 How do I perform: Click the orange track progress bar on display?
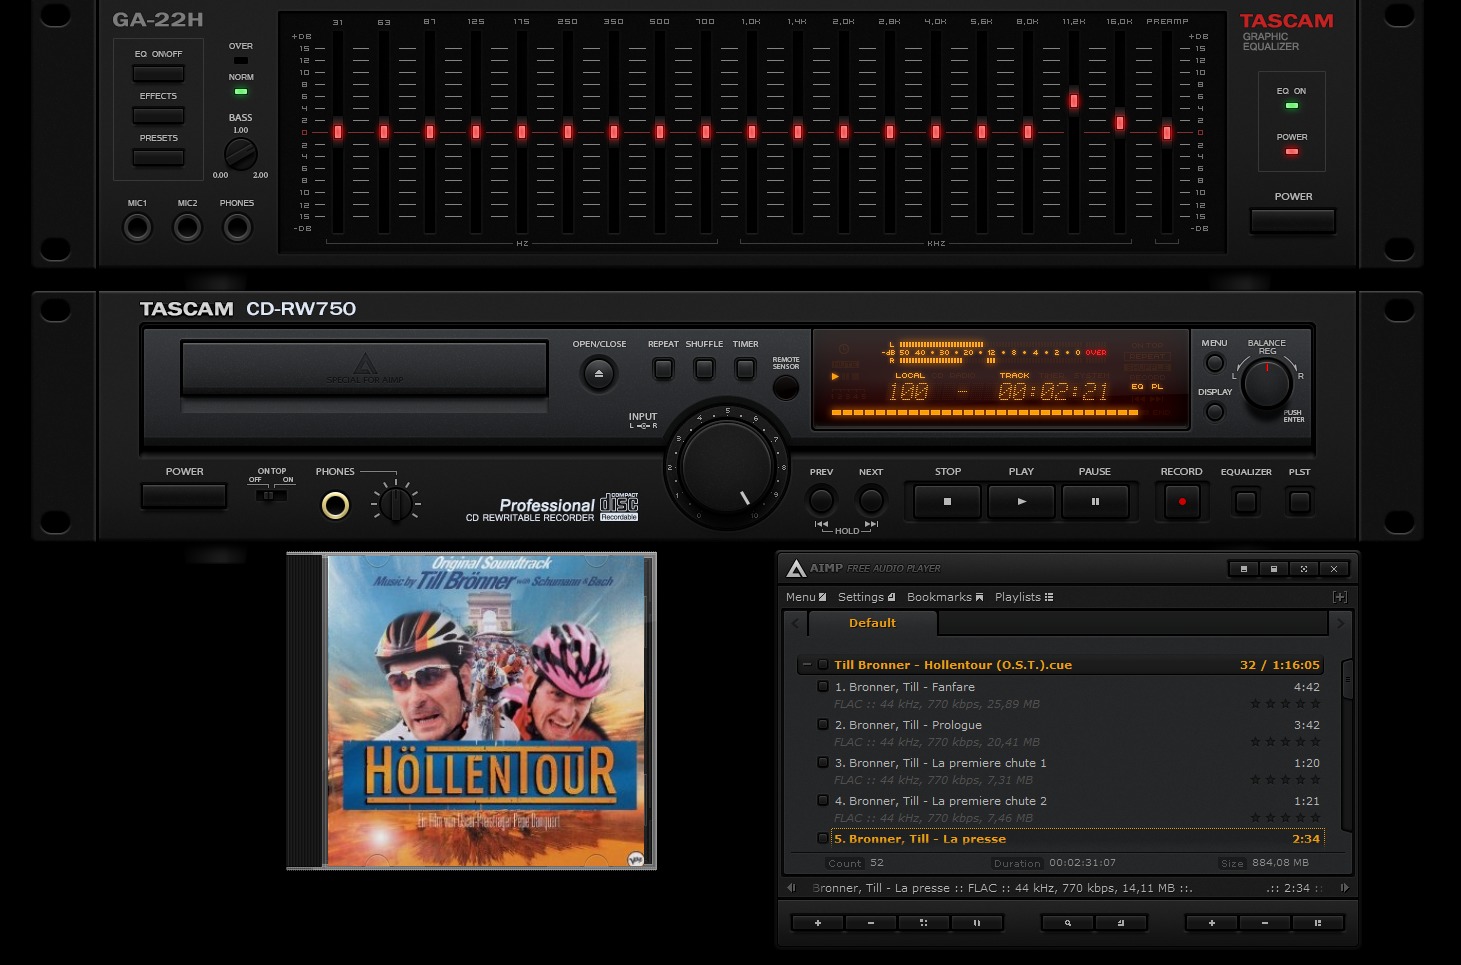pos(985,412)
